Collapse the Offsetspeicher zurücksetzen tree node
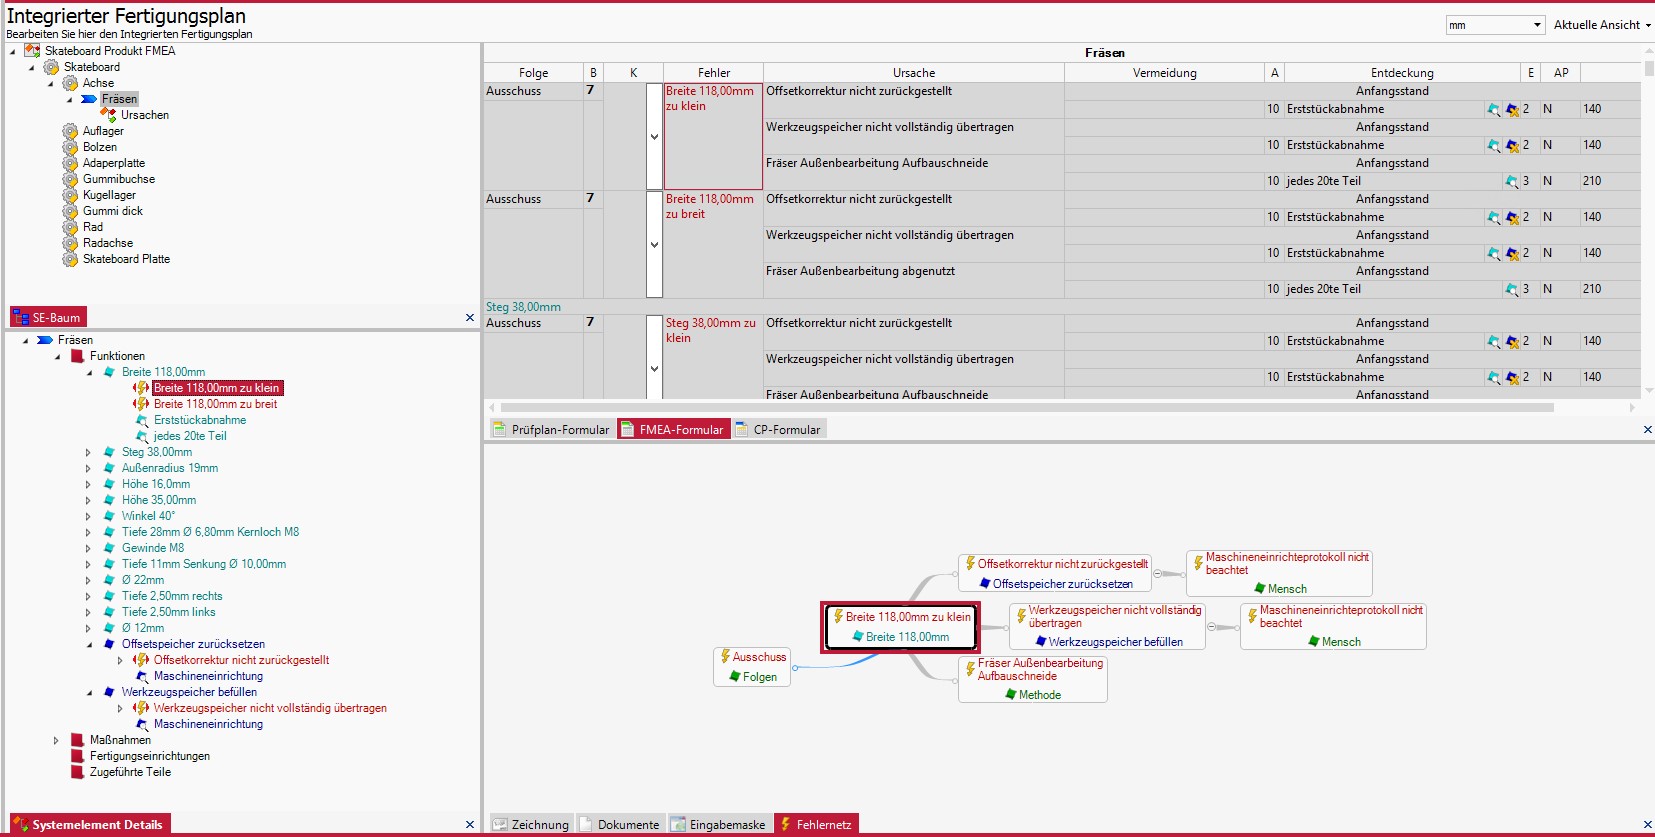 point(89,644)
